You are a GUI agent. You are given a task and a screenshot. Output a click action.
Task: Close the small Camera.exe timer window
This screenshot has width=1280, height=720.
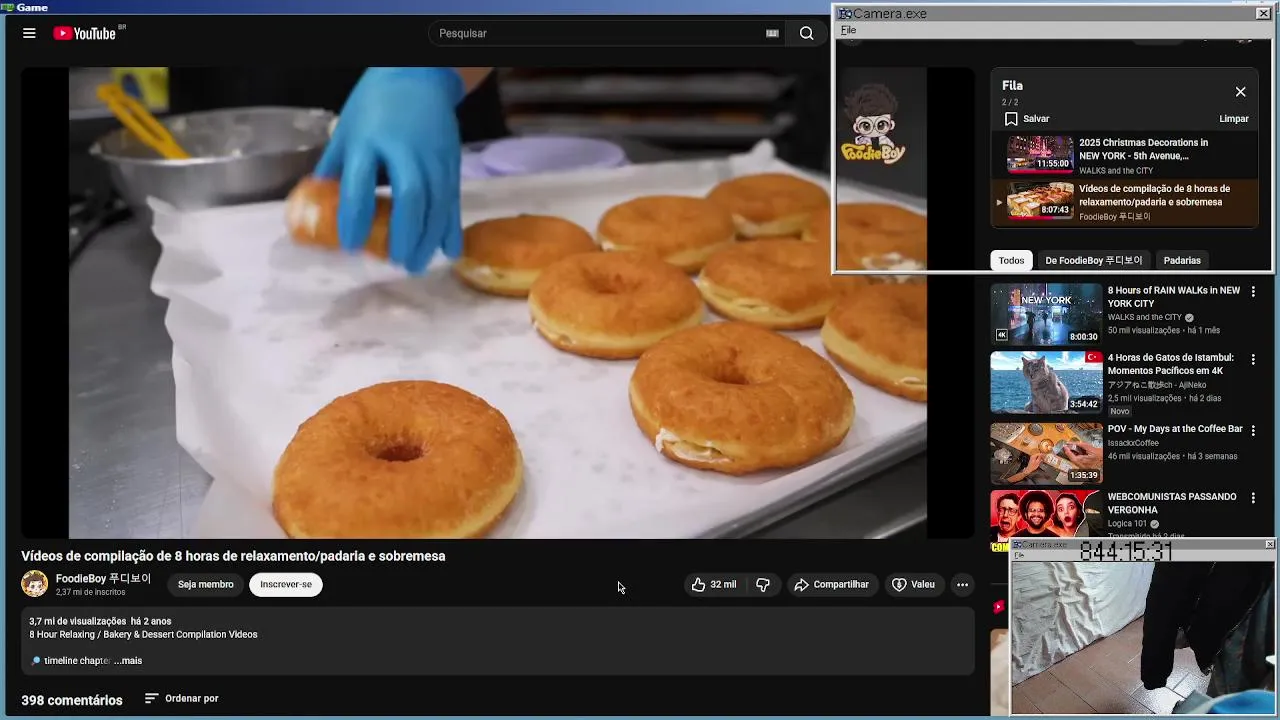[1270, 545]
